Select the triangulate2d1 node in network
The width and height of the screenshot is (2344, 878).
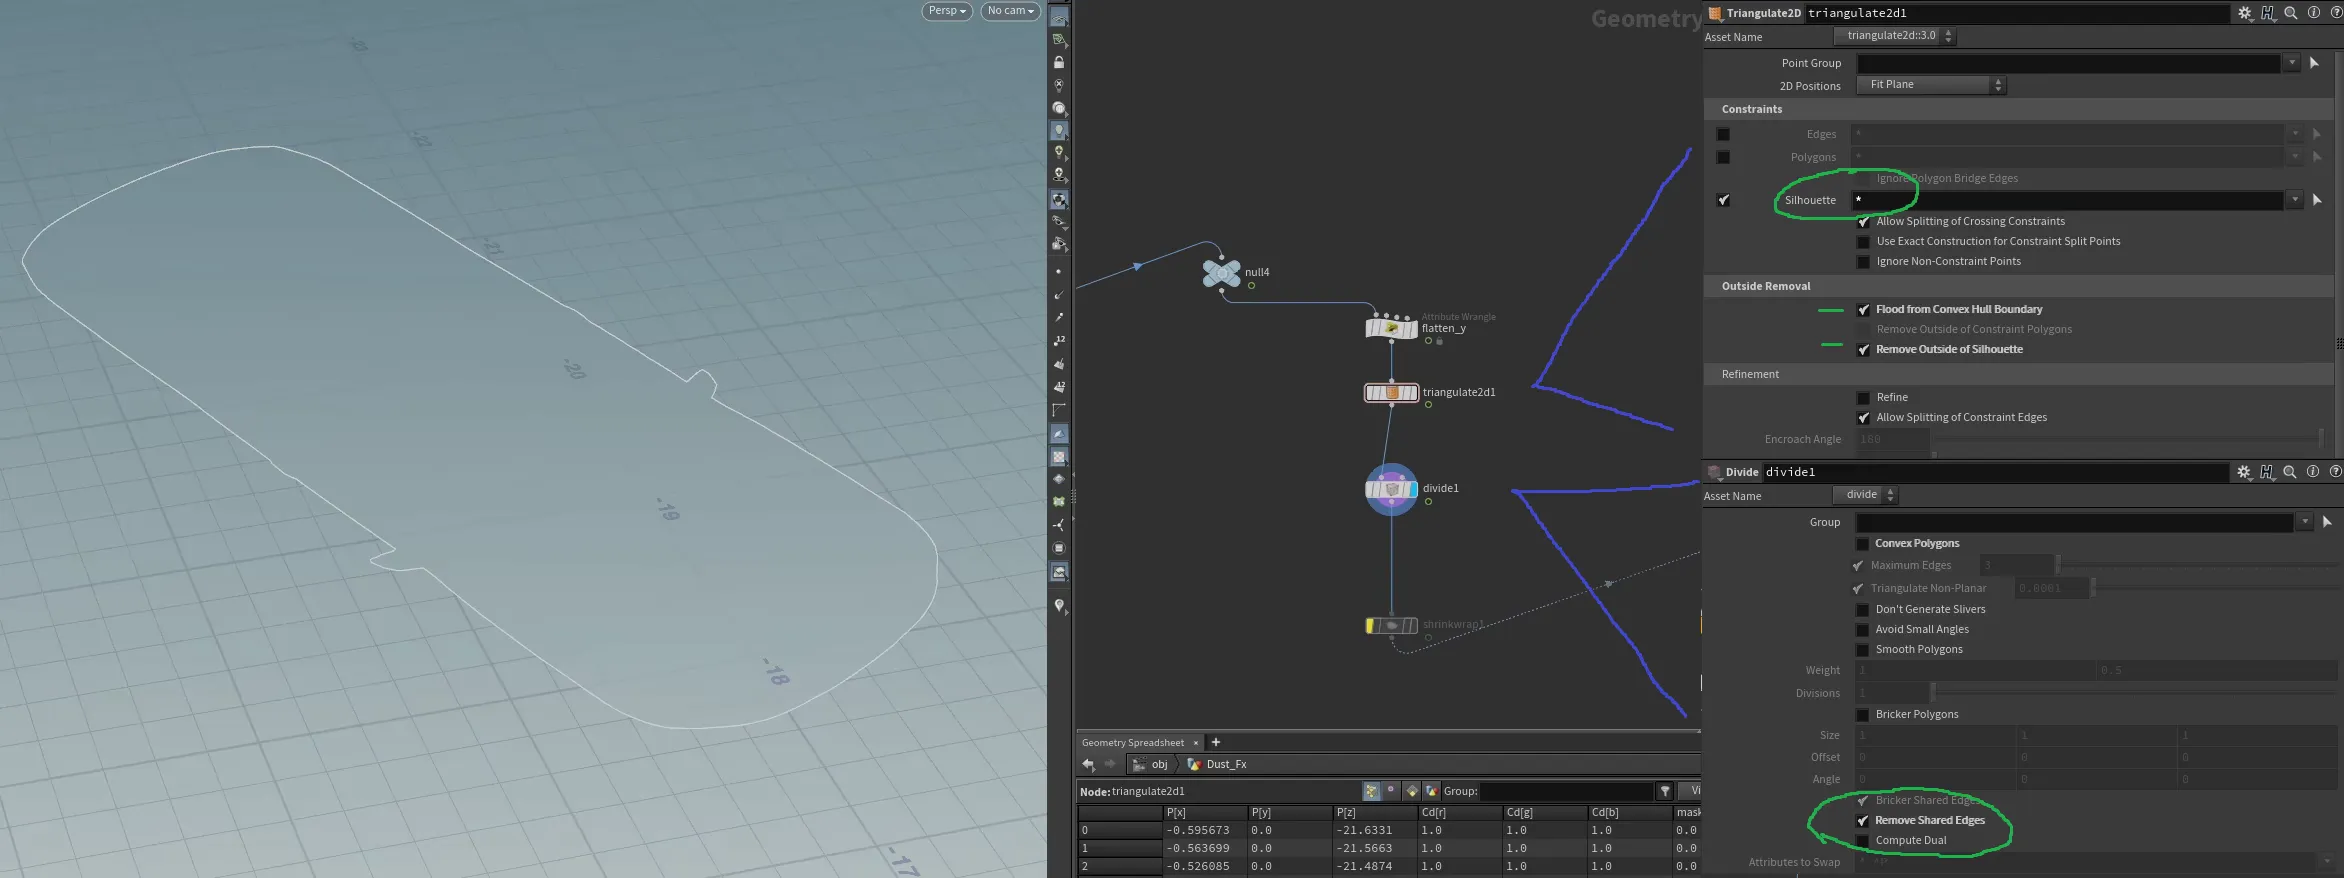[x=1391, y=393]
